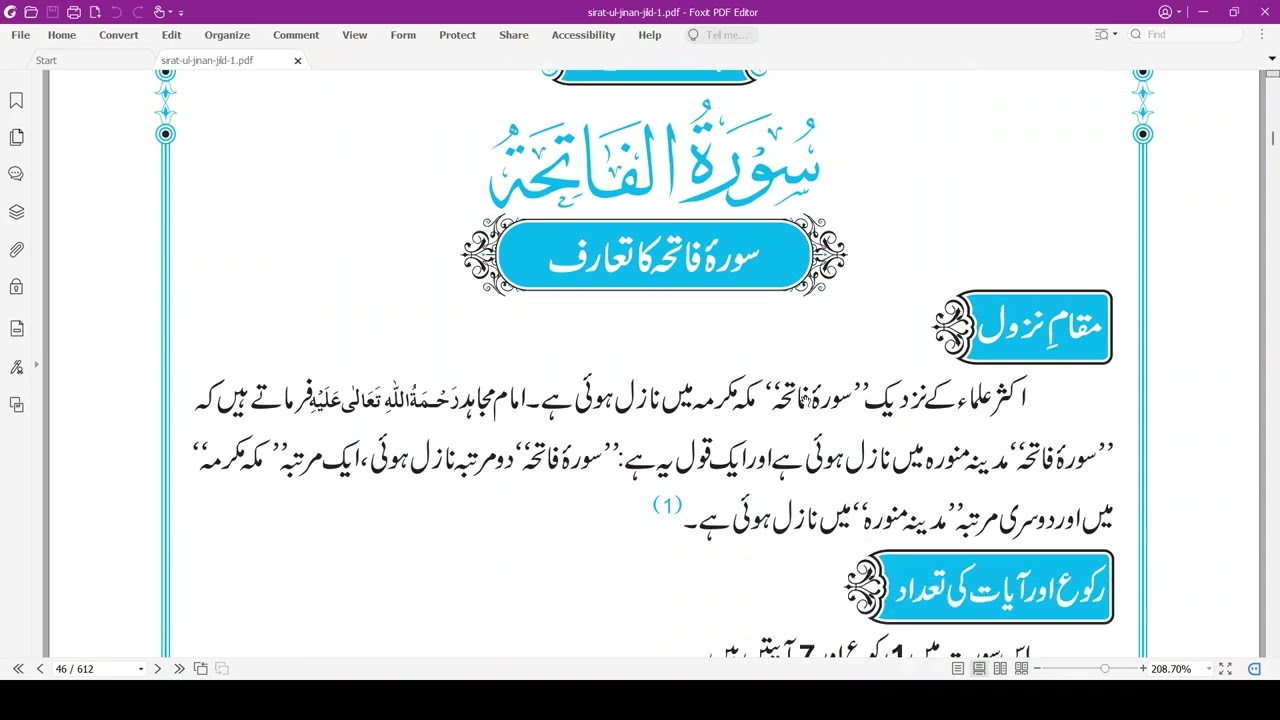This screenshot has height=720, width=1280.
Task: Open the user account icon
Action: click(x=1165, y=12)
